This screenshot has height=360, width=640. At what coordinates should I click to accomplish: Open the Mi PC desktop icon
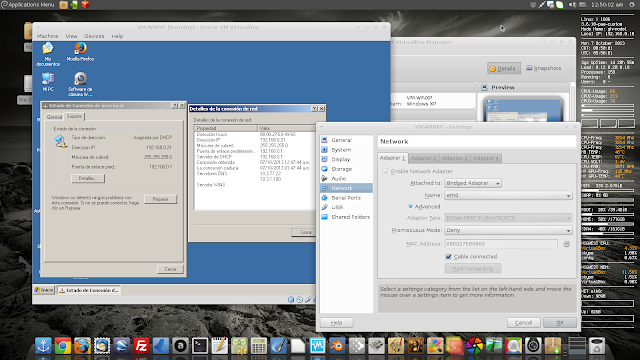(x=48, y=82)
